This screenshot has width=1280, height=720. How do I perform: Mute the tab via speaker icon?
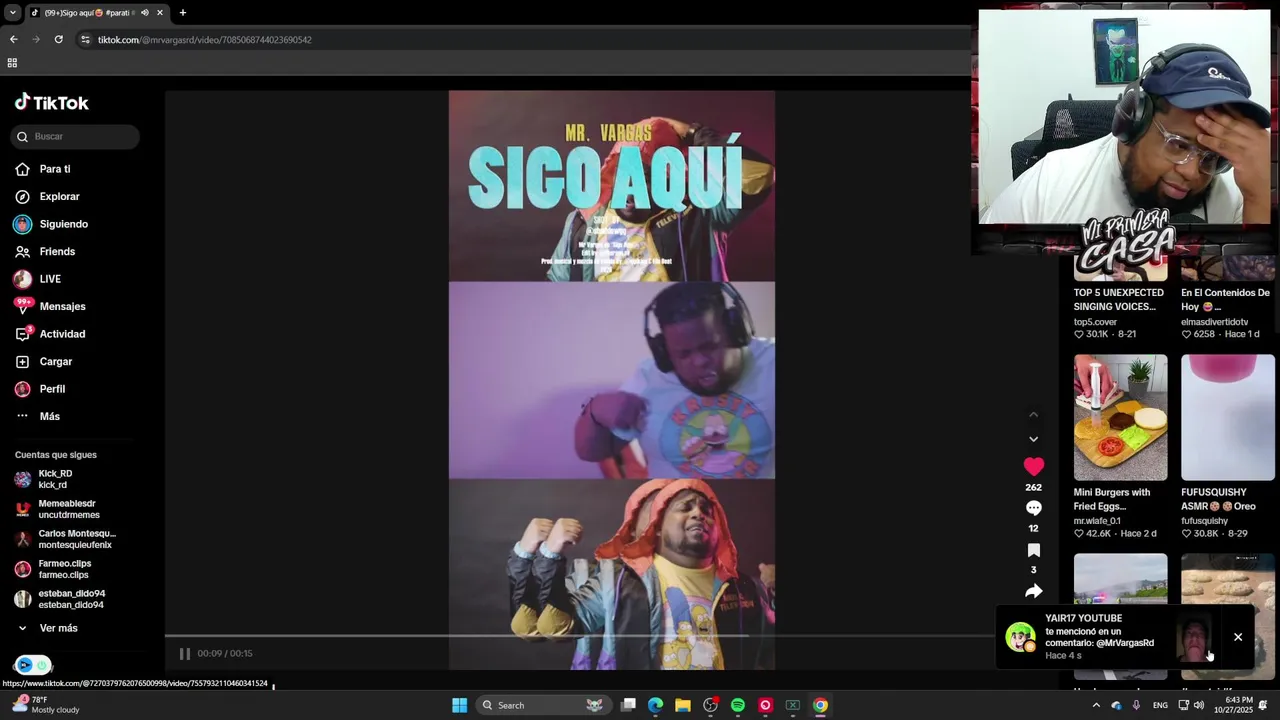coord(144,13)
